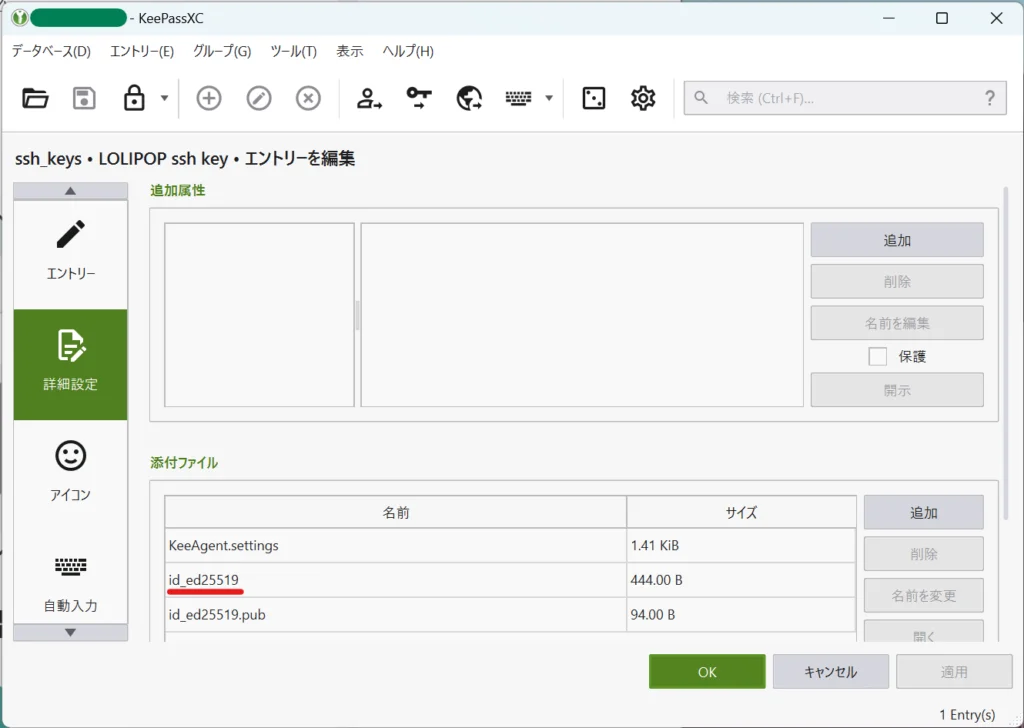
Task: Lock the database with padlock icon
Action: tap(134, 98)
